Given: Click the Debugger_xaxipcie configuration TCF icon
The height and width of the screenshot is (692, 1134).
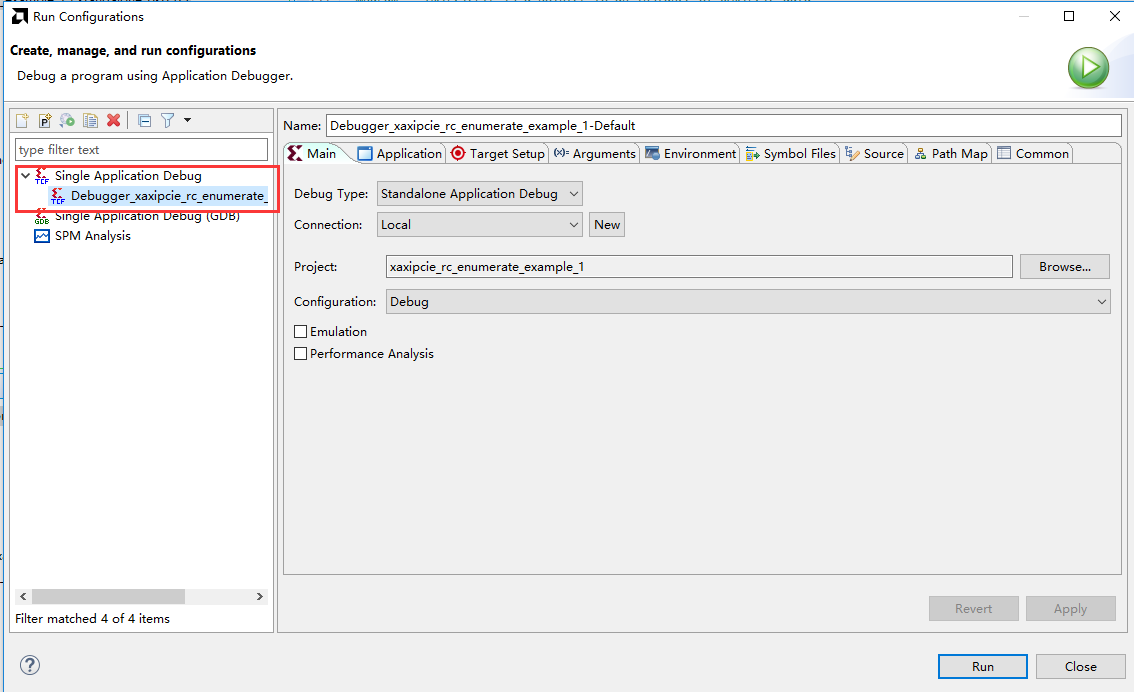Looking at the screenshot, I should pyautogui.click(x=58, y=196).
